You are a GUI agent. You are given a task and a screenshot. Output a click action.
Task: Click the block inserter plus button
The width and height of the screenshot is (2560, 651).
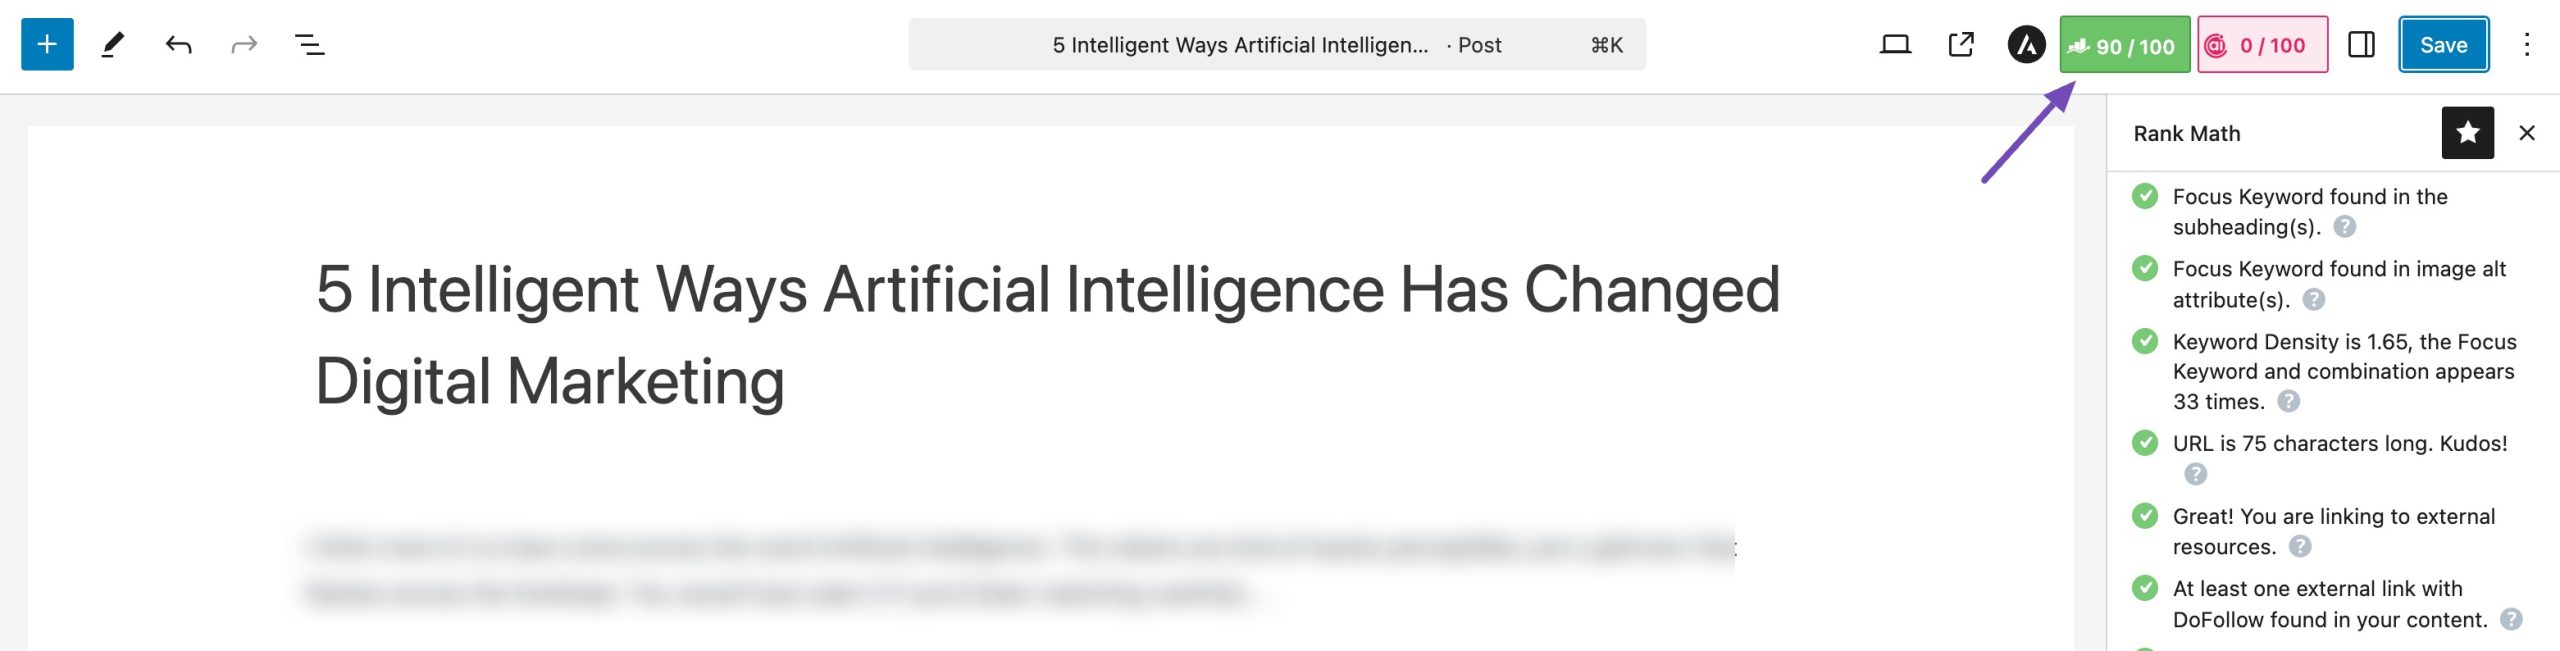coord(47,44)
